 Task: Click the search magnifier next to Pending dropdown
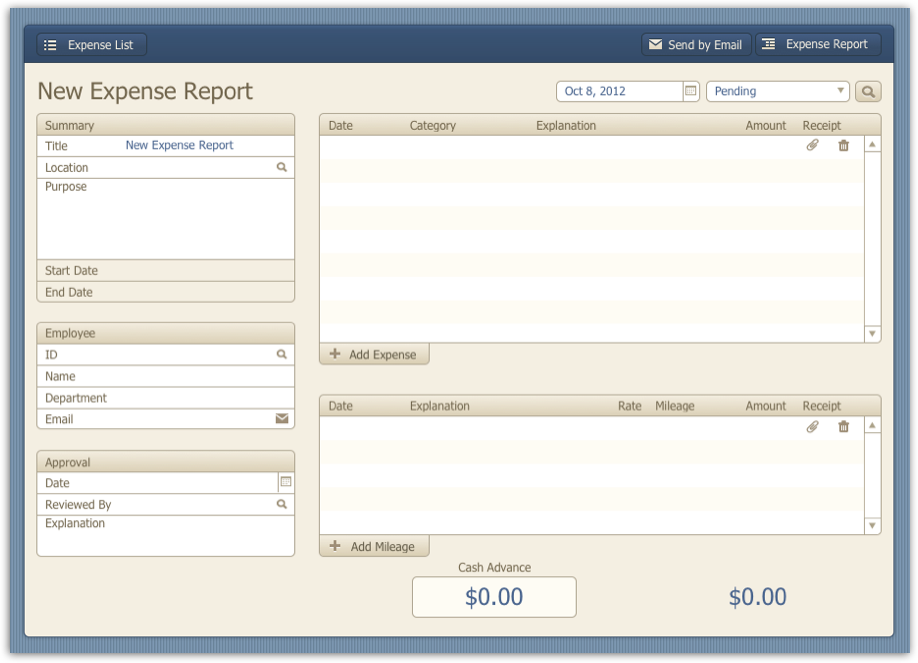(x=867, y=90)
